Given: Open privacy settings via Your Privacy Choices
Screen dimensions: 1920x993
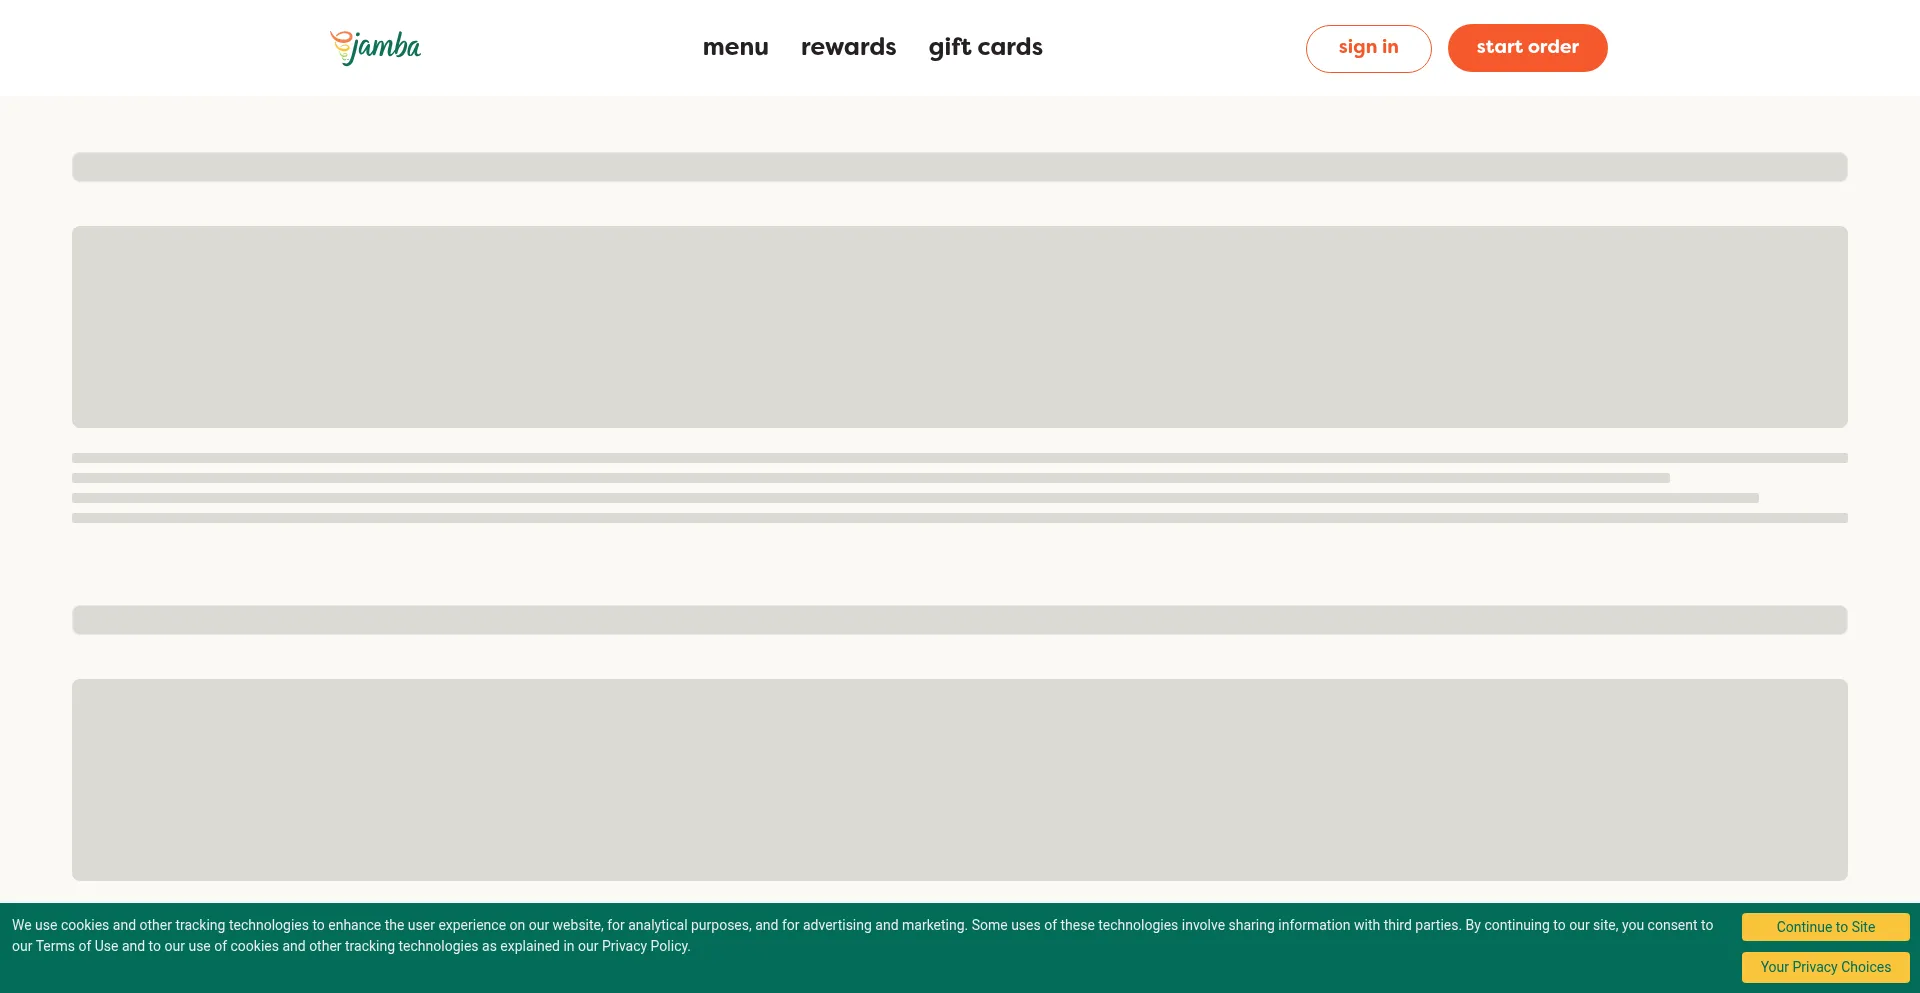Looking at the screenshot, I should tap(1824, 967).
